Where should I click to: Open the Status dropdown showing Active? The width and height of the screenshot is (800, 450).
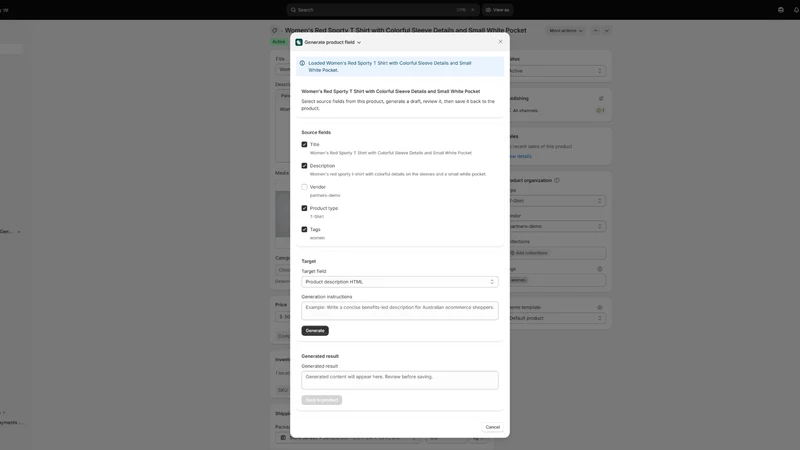[556, 71]
